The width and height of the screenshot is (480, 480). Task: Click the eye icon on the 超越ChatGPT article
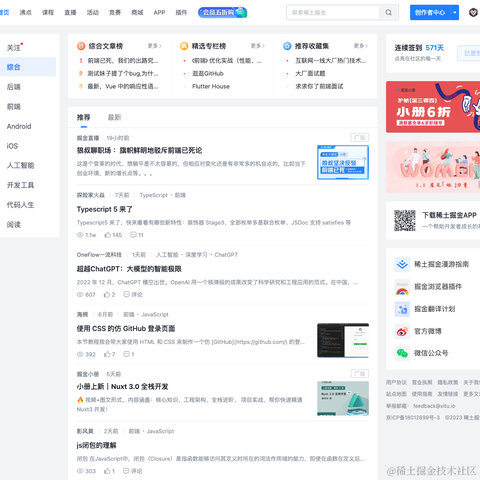pyautogui.click(x=80, y=295)
